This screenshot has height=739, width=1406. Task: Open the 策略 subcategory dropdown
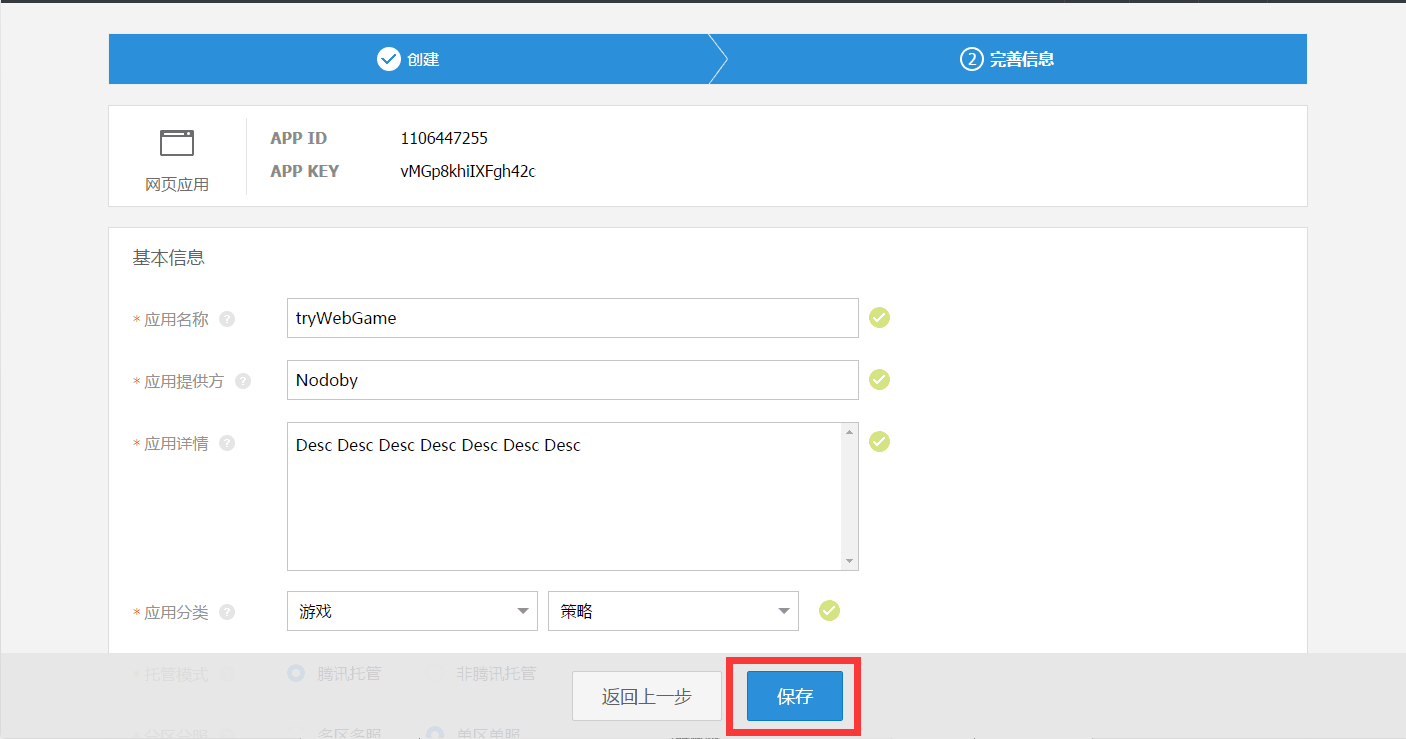(672, 611)
